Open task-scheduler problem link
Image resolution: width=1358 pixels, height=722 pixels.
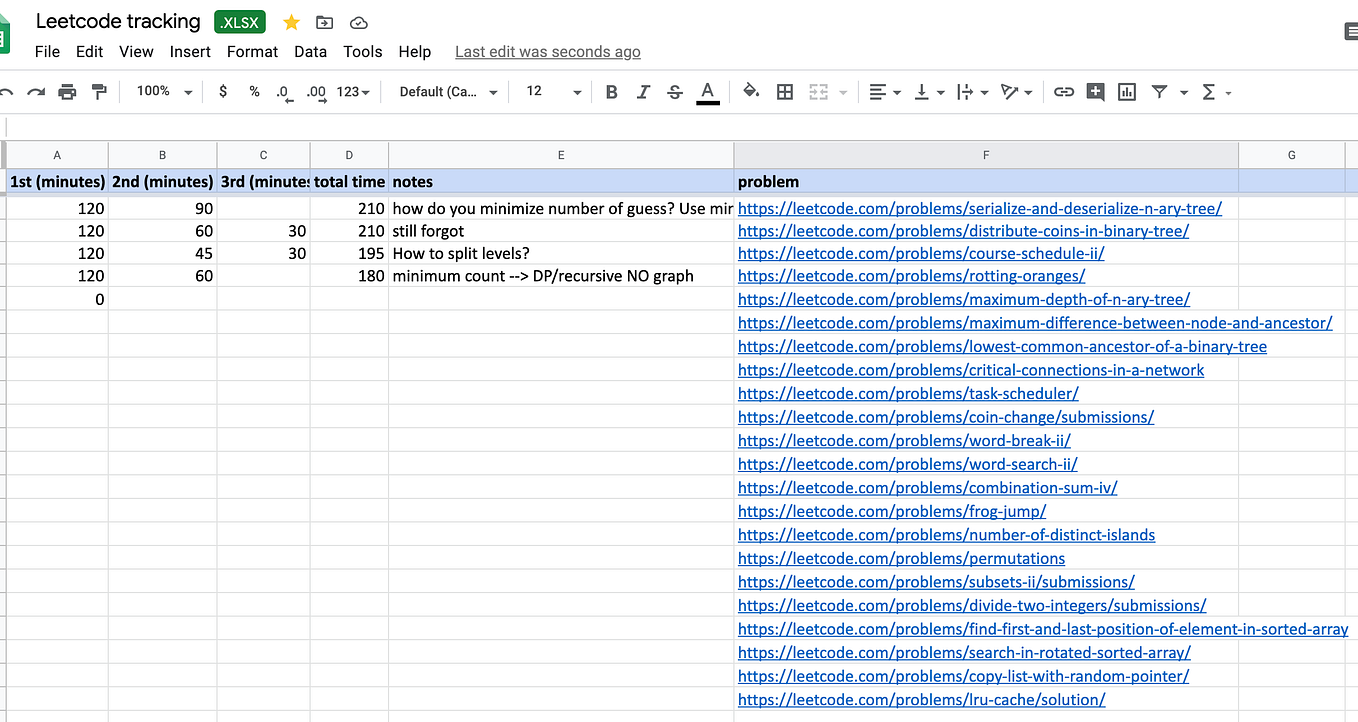(908, 394)
